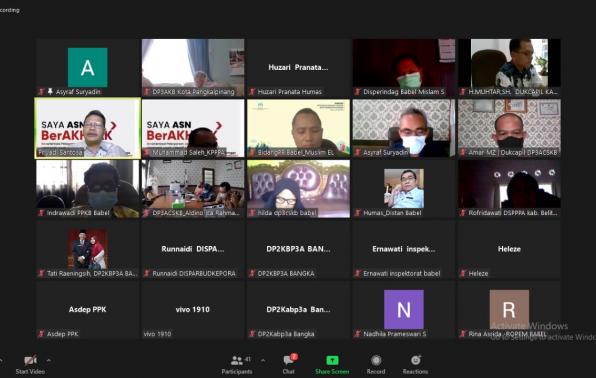Click muted mic icon on Humas_Distan Babel tile
The height and width of the screenshot is (378, 596).
click(357, 213)
